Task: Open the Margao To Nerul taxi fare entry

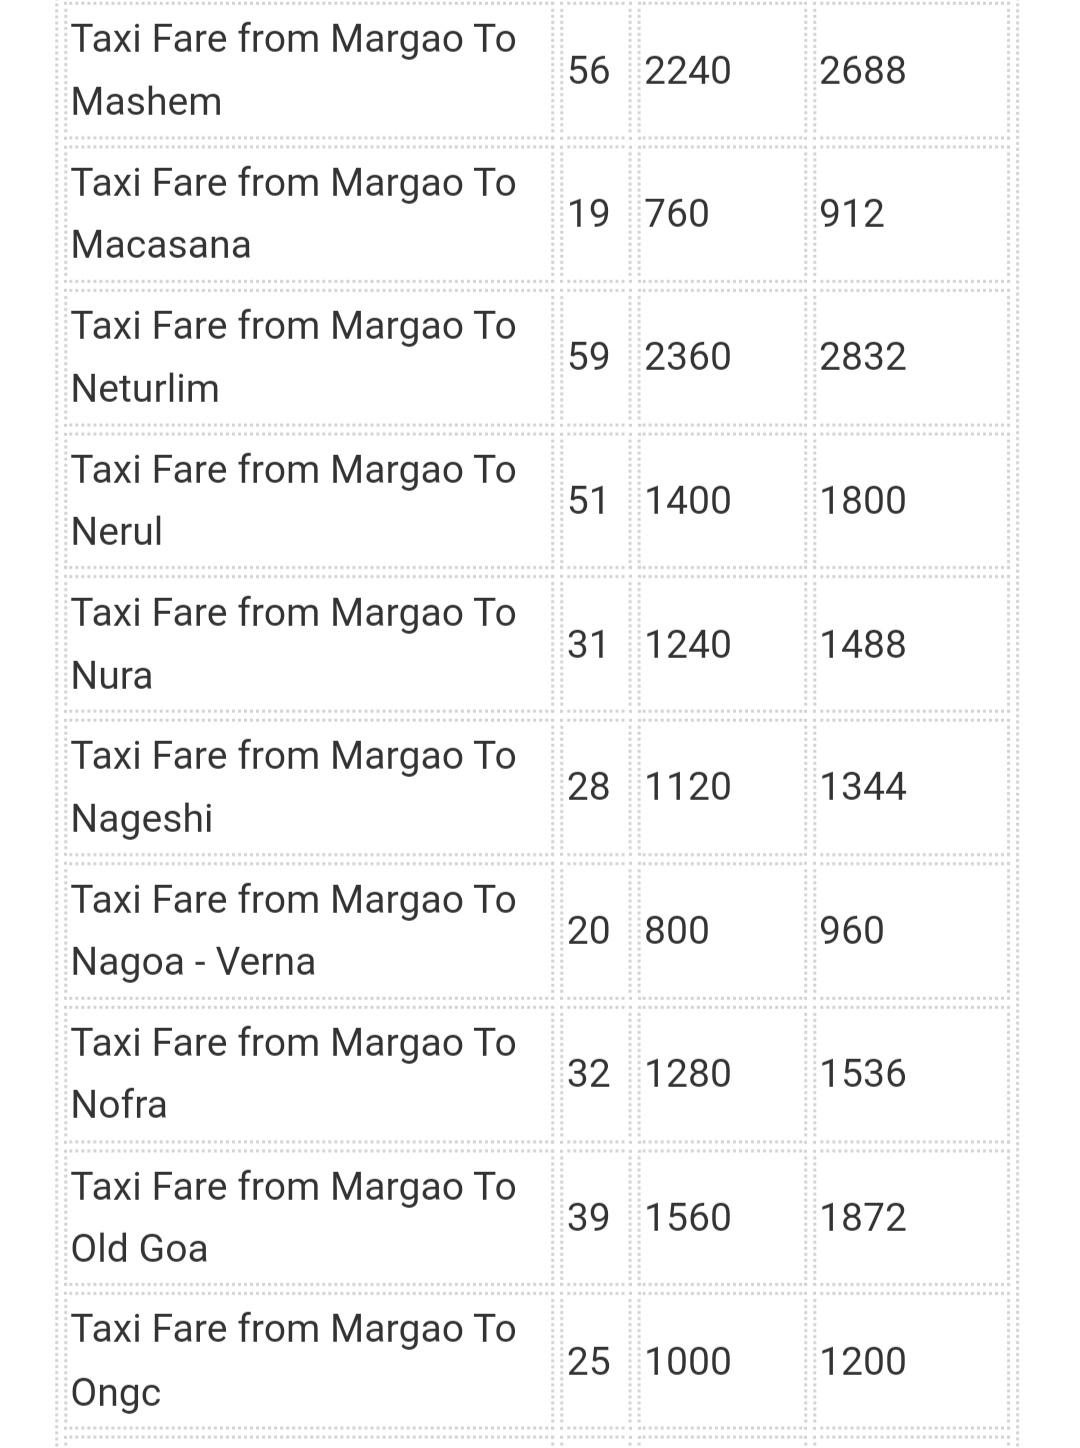Action: pos(293,500)
